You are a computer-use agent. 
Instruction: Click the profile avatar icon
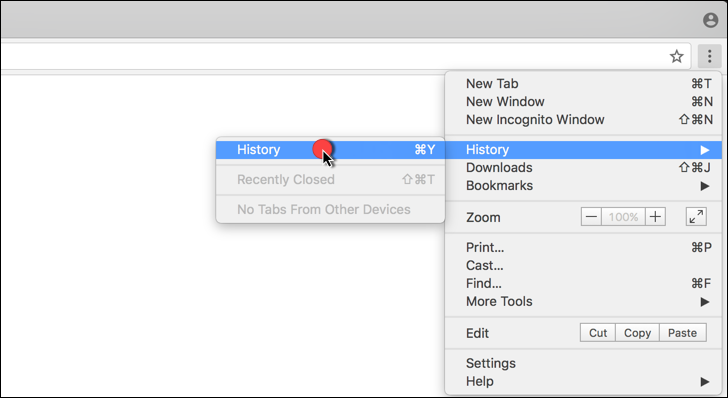tap(710, 20)
